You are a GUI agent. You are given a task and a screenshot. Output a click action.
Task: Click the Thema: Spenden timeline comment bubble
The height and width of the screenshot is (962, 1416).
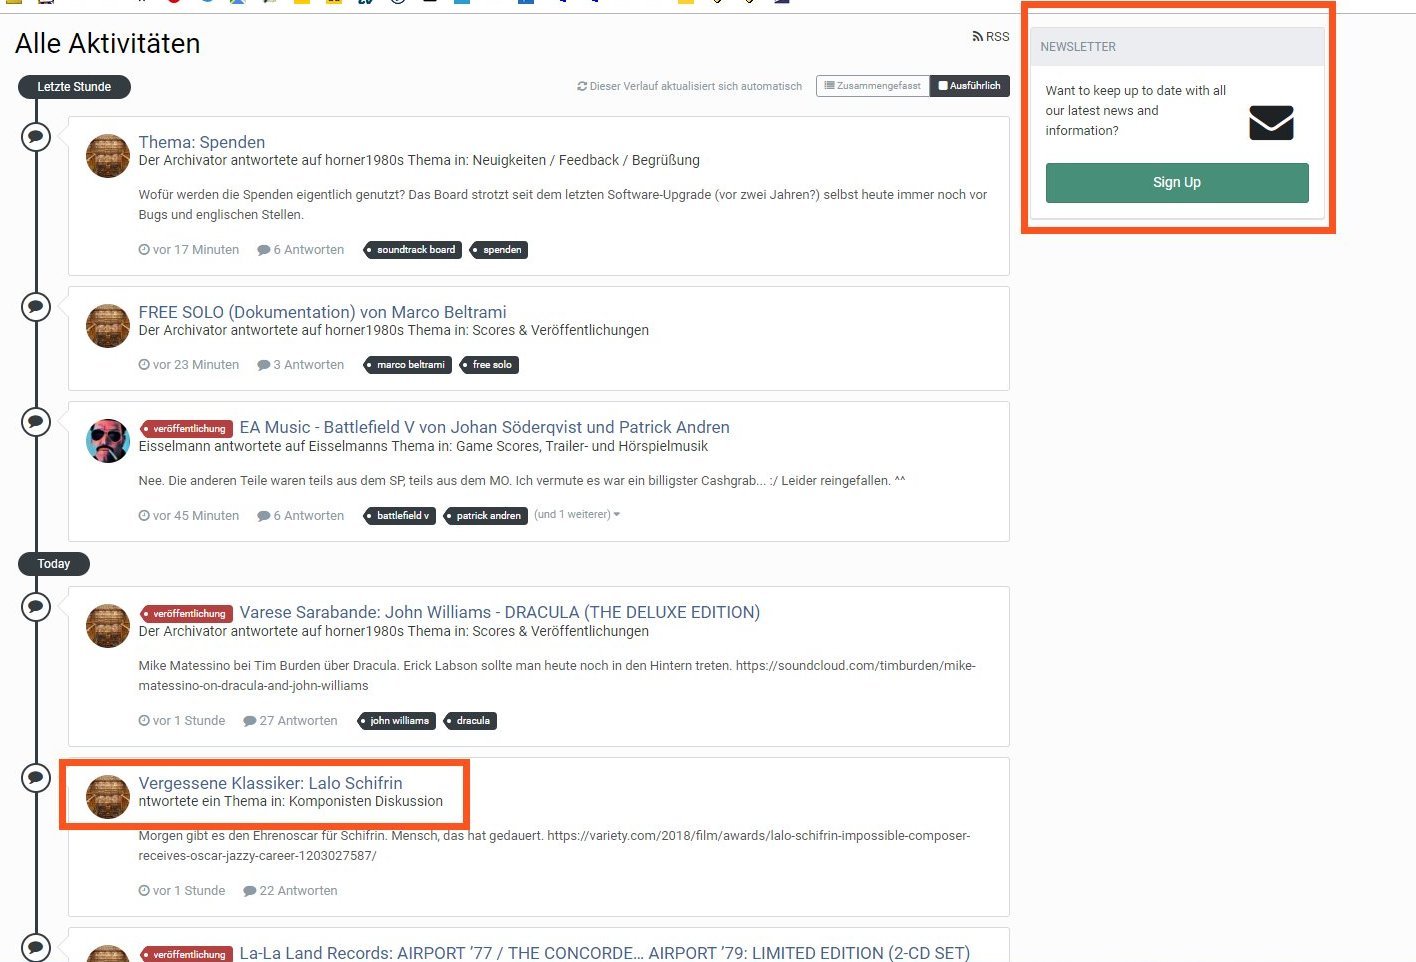[36, 136]
